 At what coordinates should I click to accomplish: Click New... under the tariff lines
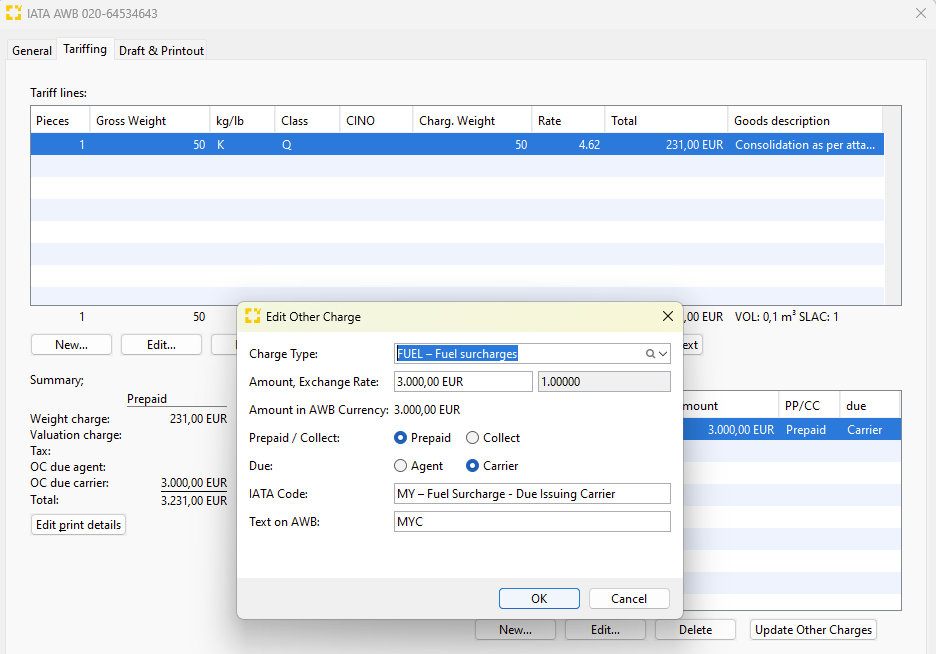point(71,345)
